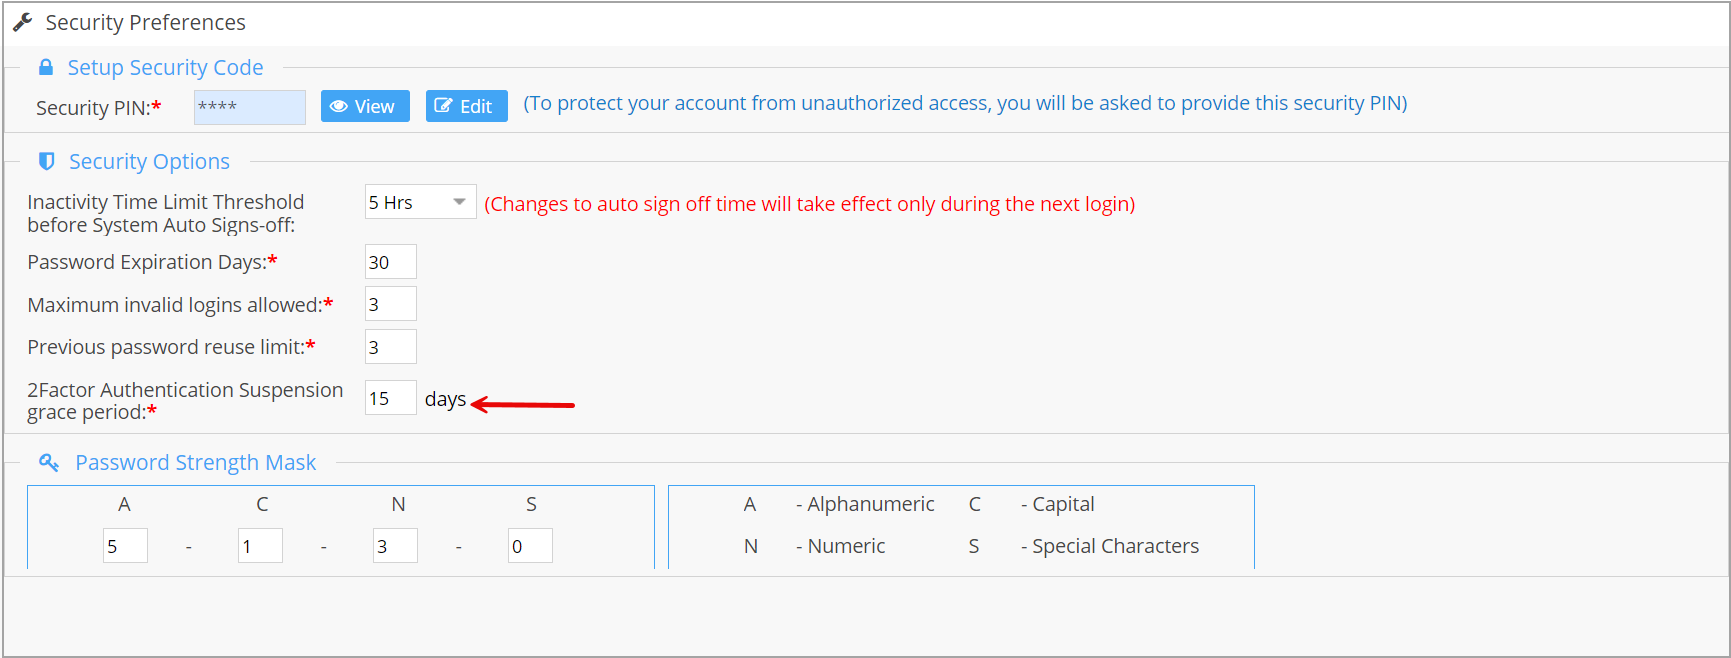Click the key icon beside Password Strength Mask
This screenshot has height=658, width=1731.
coord(49,462)
